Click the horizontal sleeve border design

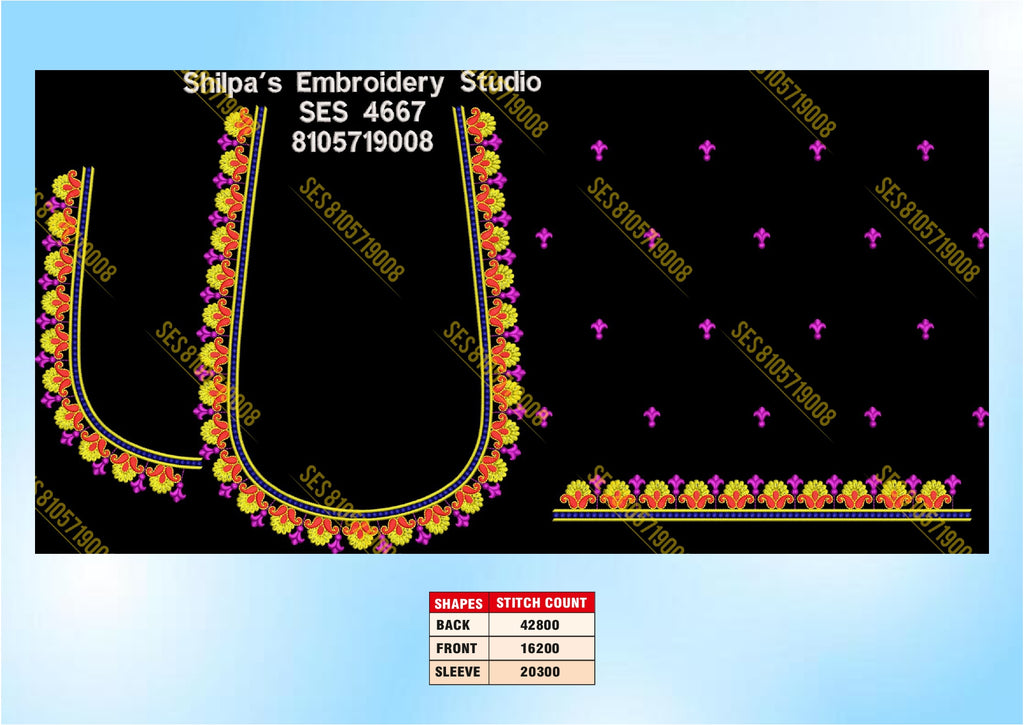(x=761, y=498)
